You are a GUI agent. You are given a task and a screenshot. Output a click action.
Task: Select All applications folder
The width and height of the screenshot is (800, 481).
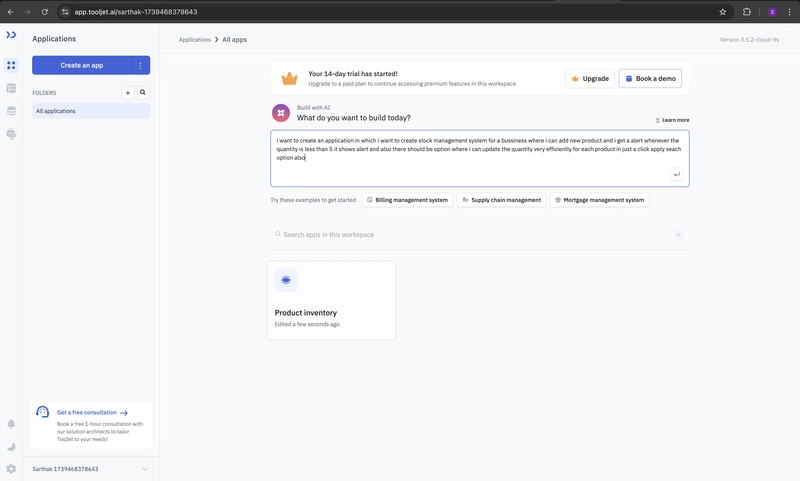91,111
